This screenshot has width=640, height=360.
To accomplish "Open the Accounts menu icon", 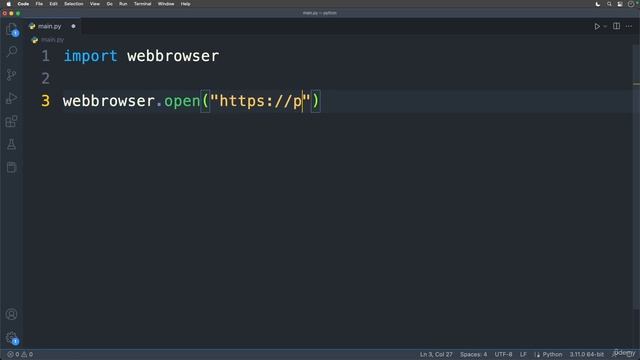I will click(11, 314).
